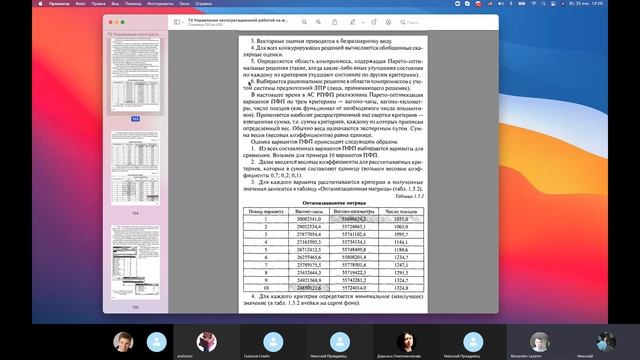
Task: Click the battery icon in menu bar
Action: point(522,4)
